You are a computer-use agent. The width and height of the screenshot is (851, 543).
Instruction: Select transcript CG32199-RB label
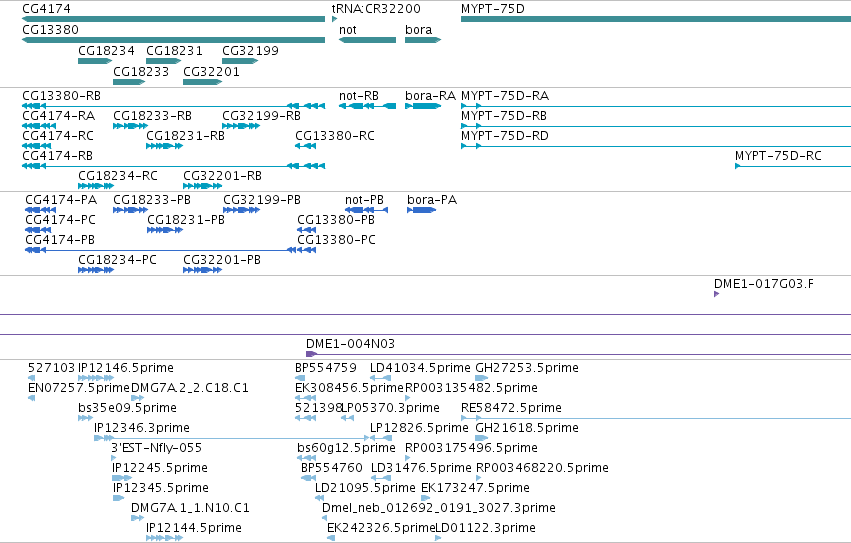261,116
